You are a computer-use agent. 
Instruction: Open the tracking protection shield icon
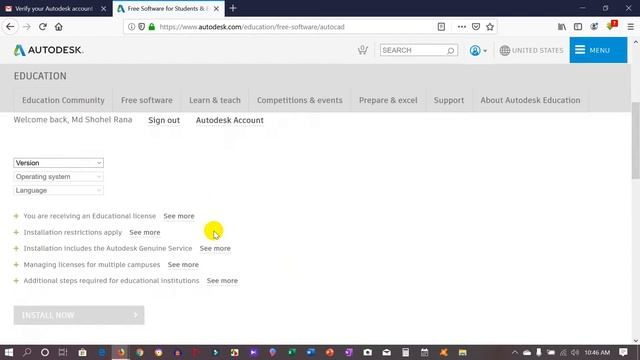point(142,27)
